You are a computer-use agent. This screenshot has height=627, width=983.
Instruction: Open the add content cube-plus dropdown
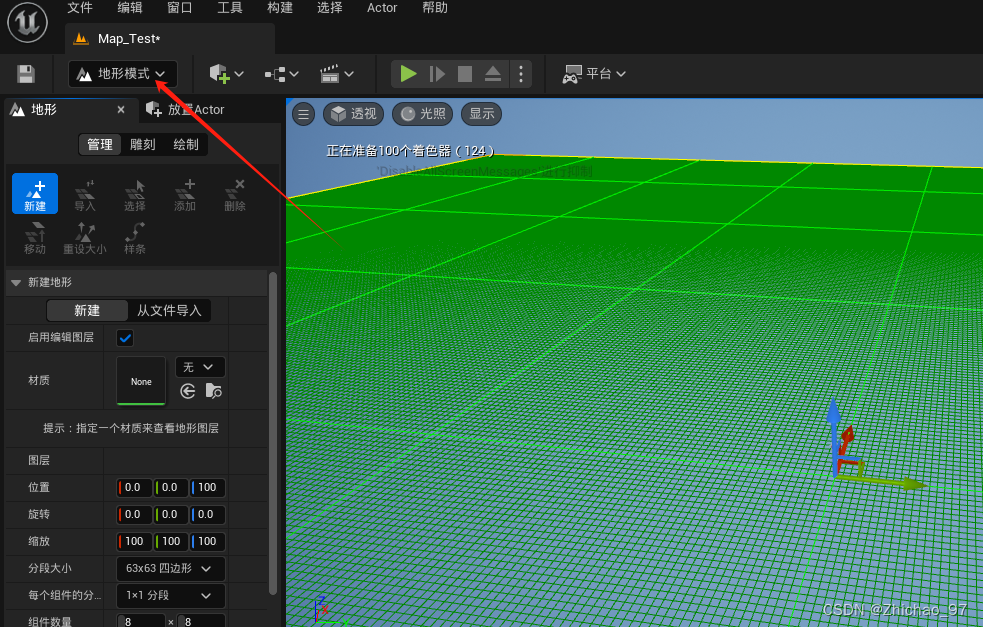tap(226, 74)
